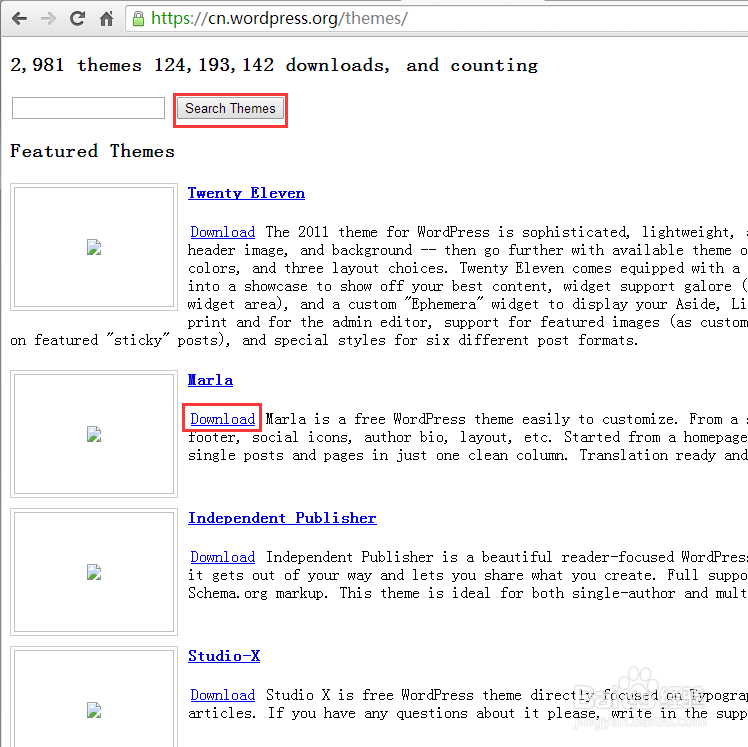This screenshot has width=748, height=747.
Task: Click the Marla theme thumbnail
Action: point(94,434)
